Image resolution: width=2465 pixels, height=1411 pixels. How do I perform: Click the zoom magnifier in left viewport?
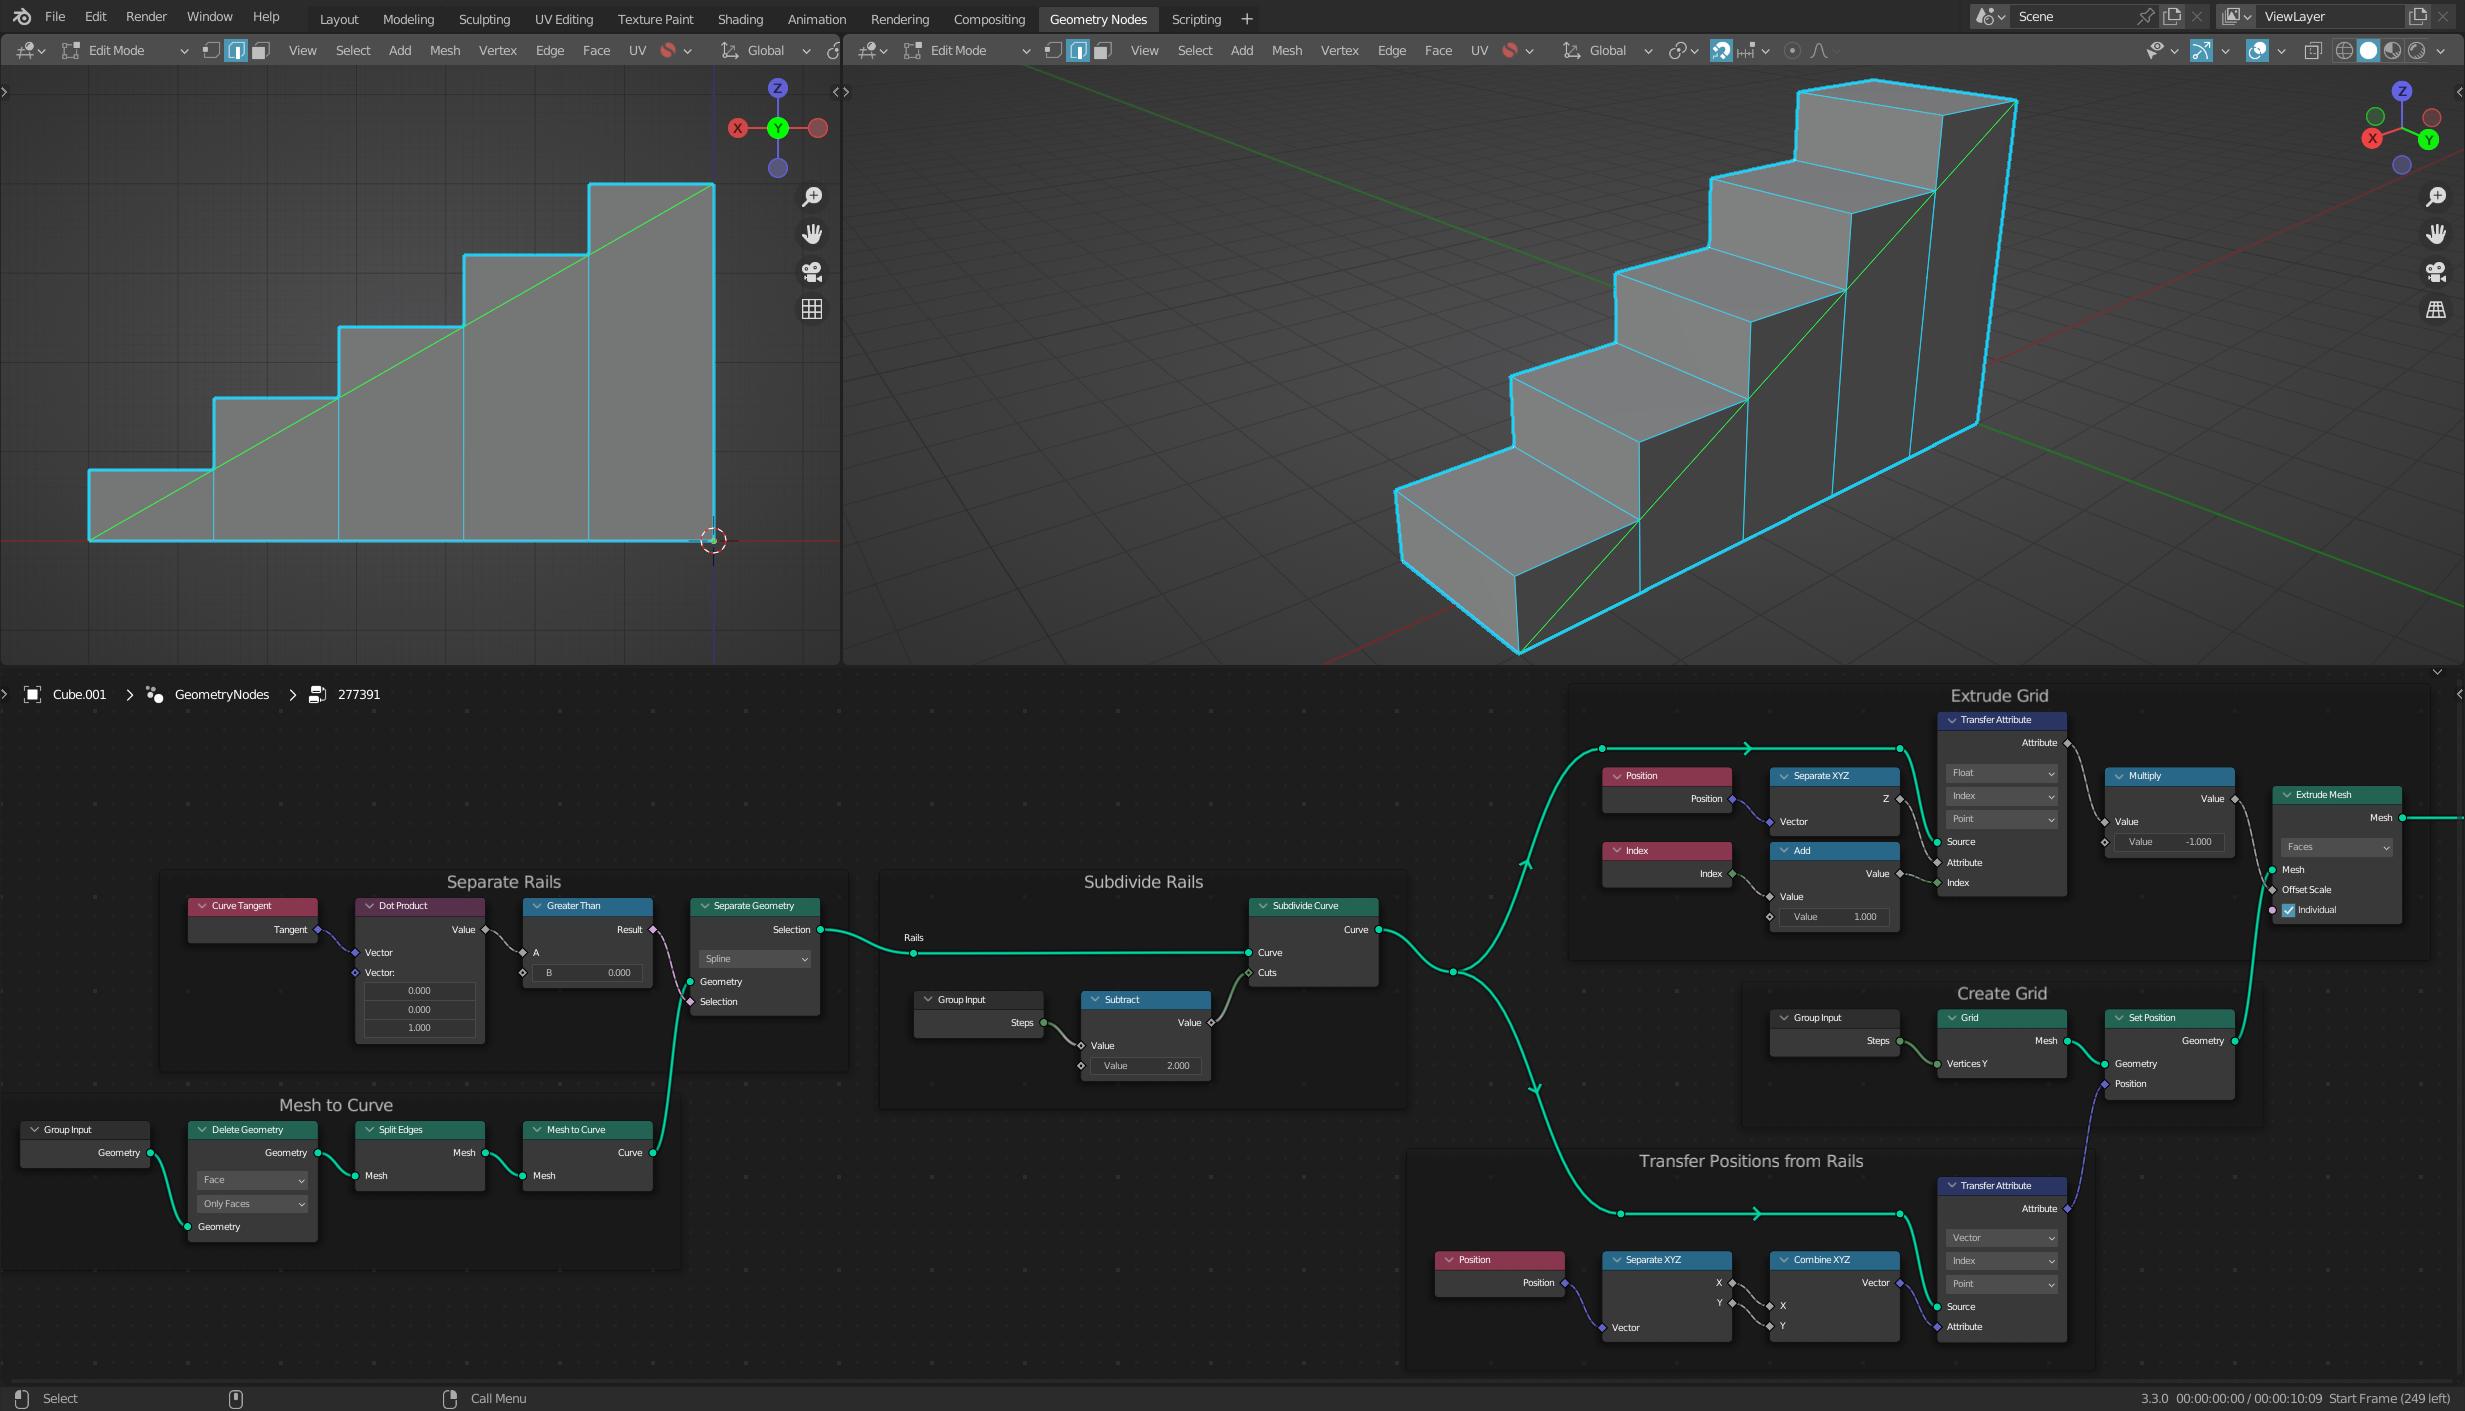(812, 197)
